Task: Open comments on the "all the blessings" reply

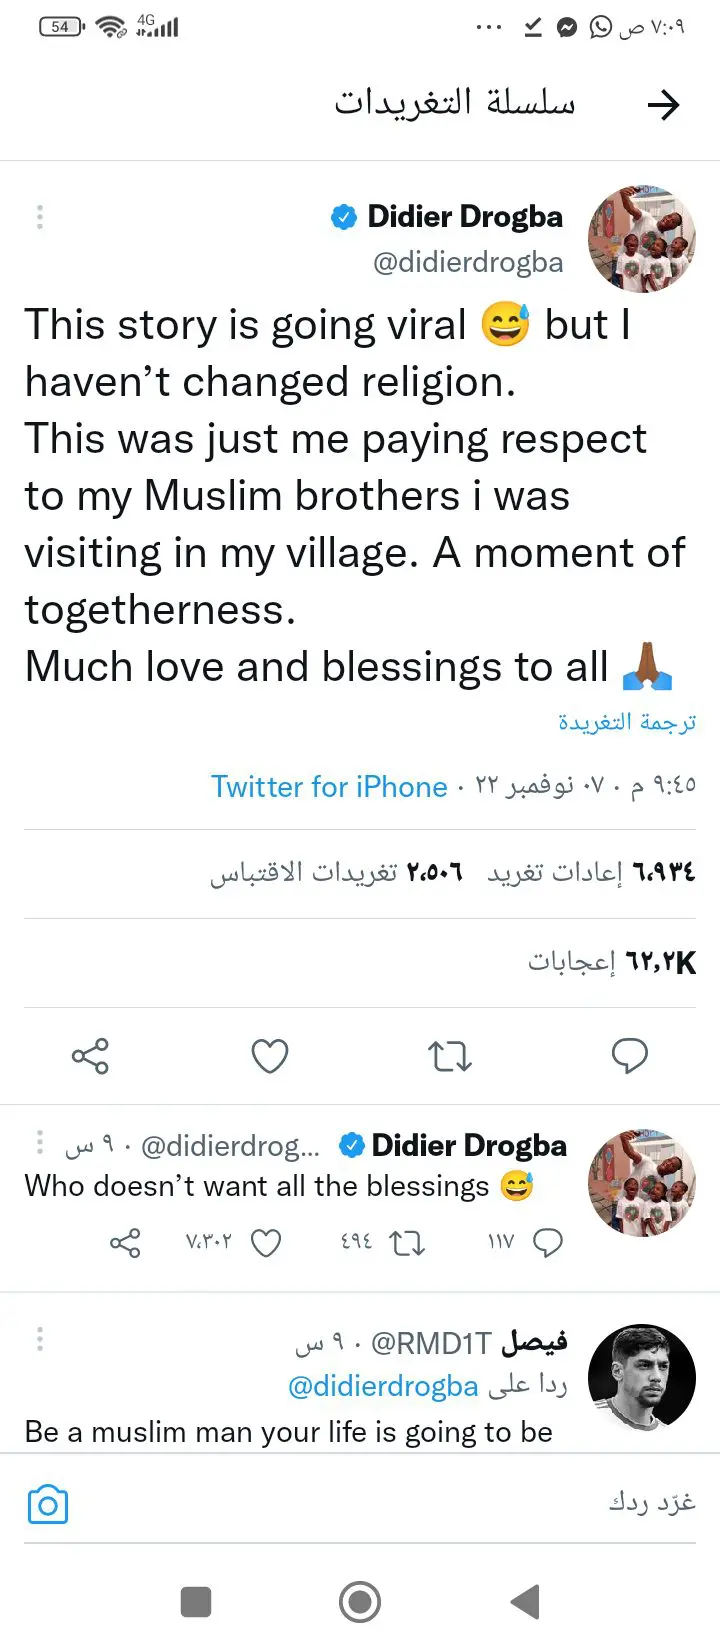Action: click(548, 1243)
